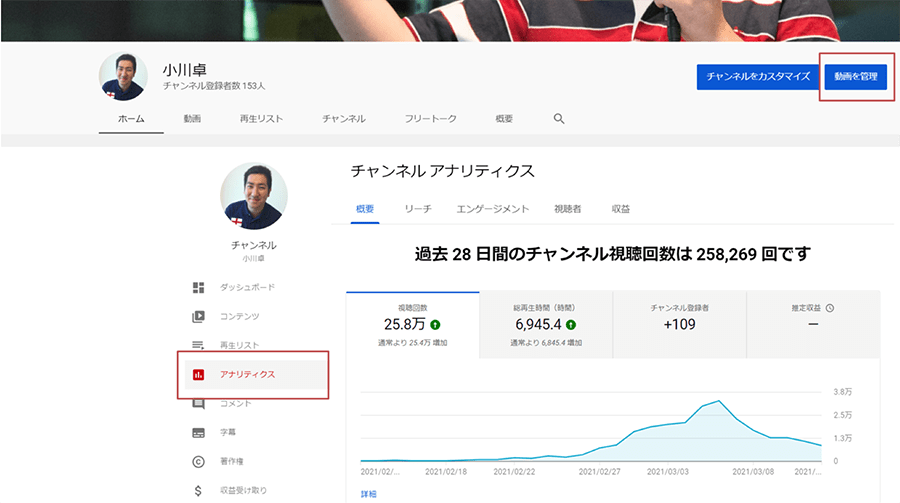Open コンテンツ in the sidebar
This screenshot has width=900, height=503.
click(239, 316)
